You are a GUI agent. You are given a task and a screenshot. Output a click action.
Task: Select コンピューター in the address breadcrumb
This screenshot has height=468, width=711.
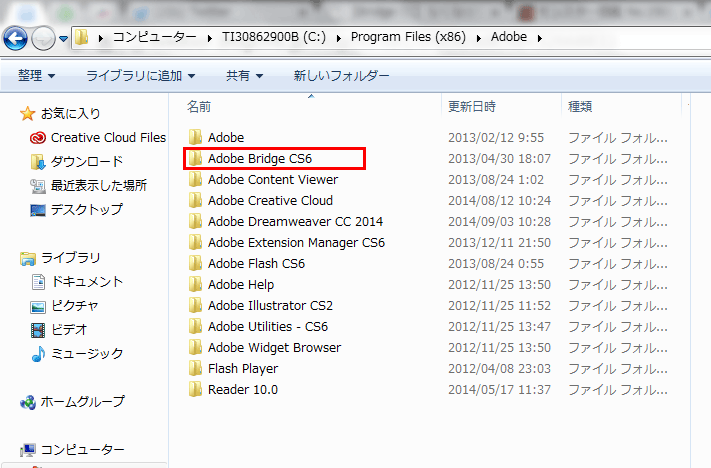click(155, 37)
